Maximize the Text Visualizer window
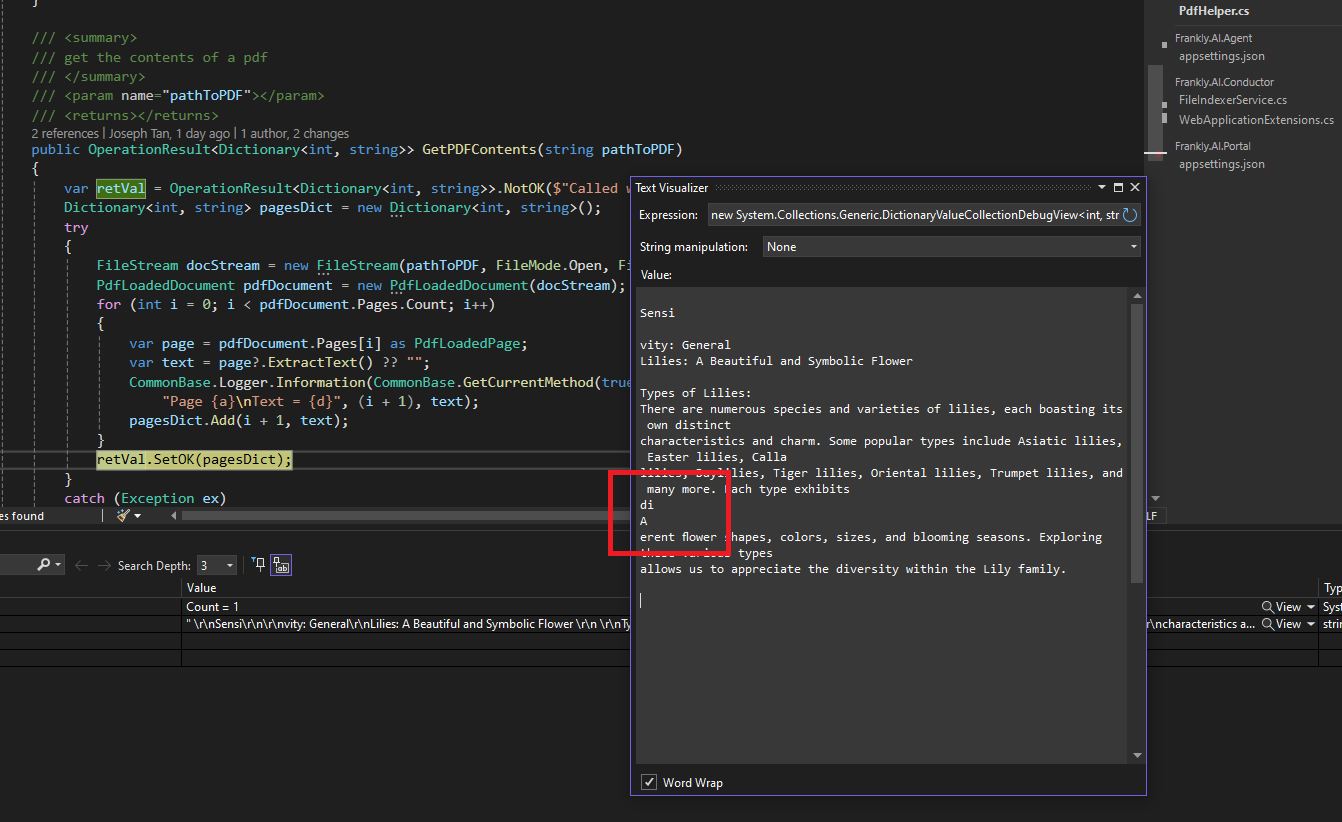 [1118, 187]
